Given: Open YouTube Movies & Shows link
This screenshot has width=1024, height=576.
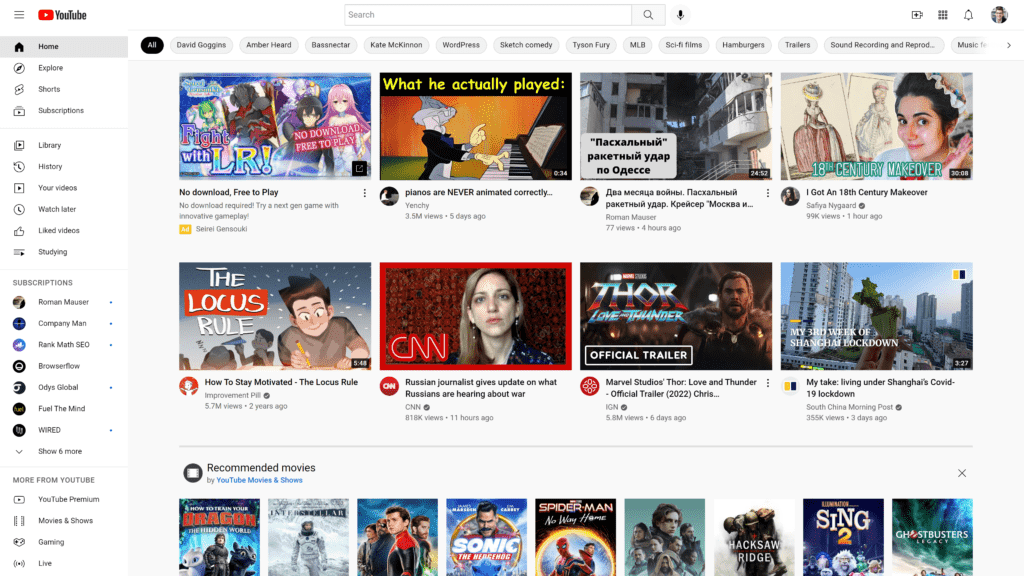Looking at the screenshot, I should click(259, 480).
